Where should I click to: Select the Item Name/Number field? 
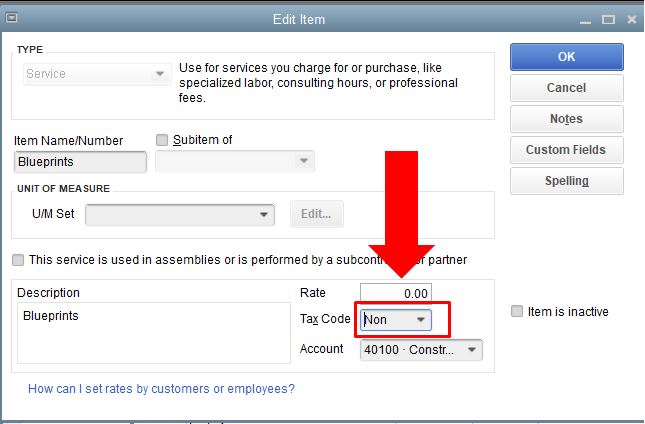coord(80,162)
